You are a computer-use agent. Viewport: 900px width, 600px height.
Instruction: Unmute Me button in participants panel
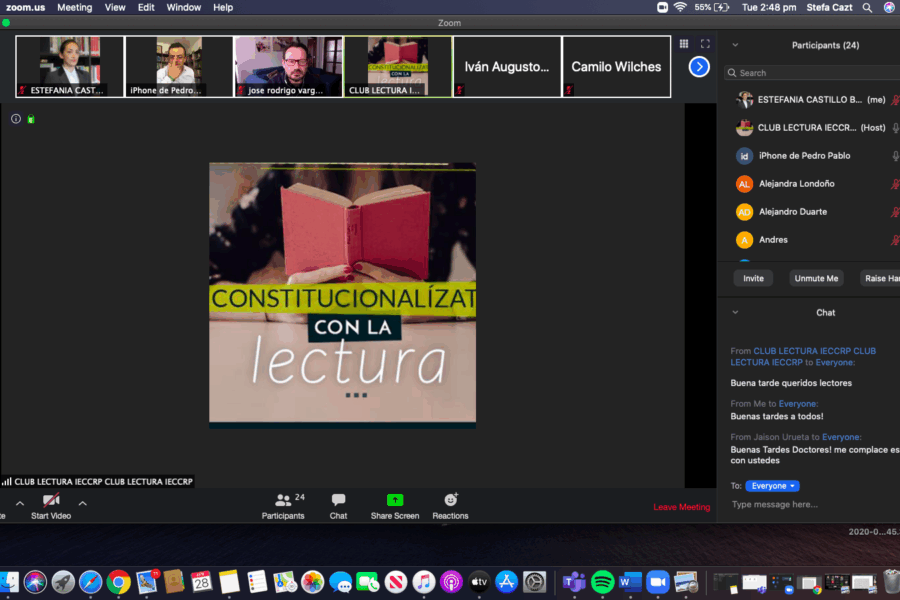816,278
